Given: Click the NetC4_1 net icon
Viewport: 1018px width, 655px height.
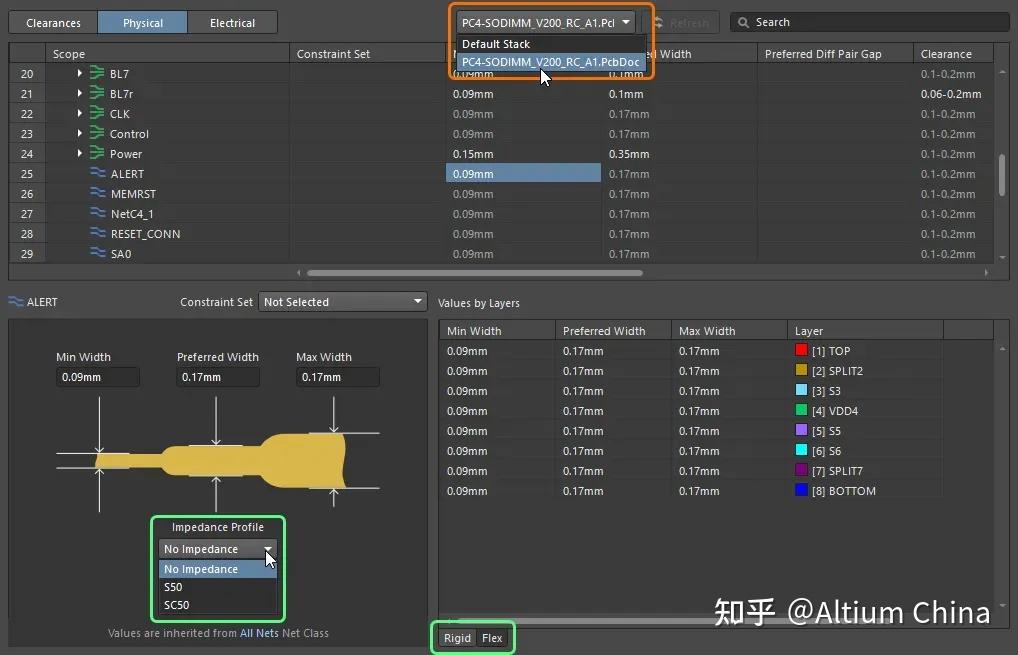Looking at the screenshot, I should 98,212.
